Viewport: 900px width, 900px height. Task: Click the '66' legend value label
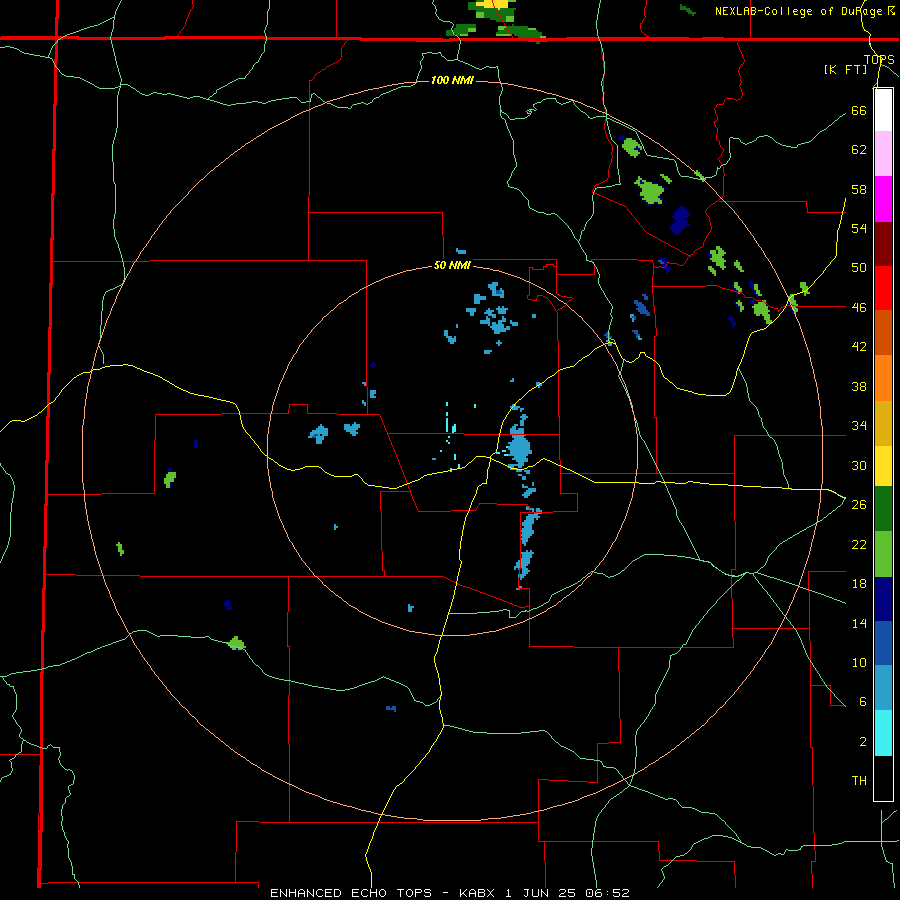click(x=859, y=110)
